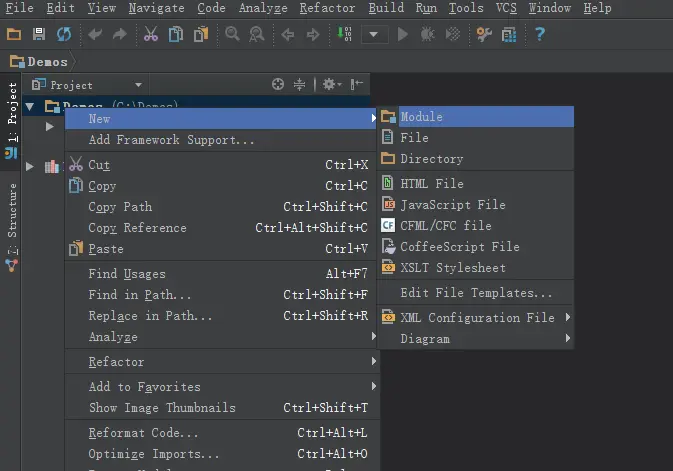Create new HTML File
This screenshot has height=471, width=673.
tap(476, 183)
